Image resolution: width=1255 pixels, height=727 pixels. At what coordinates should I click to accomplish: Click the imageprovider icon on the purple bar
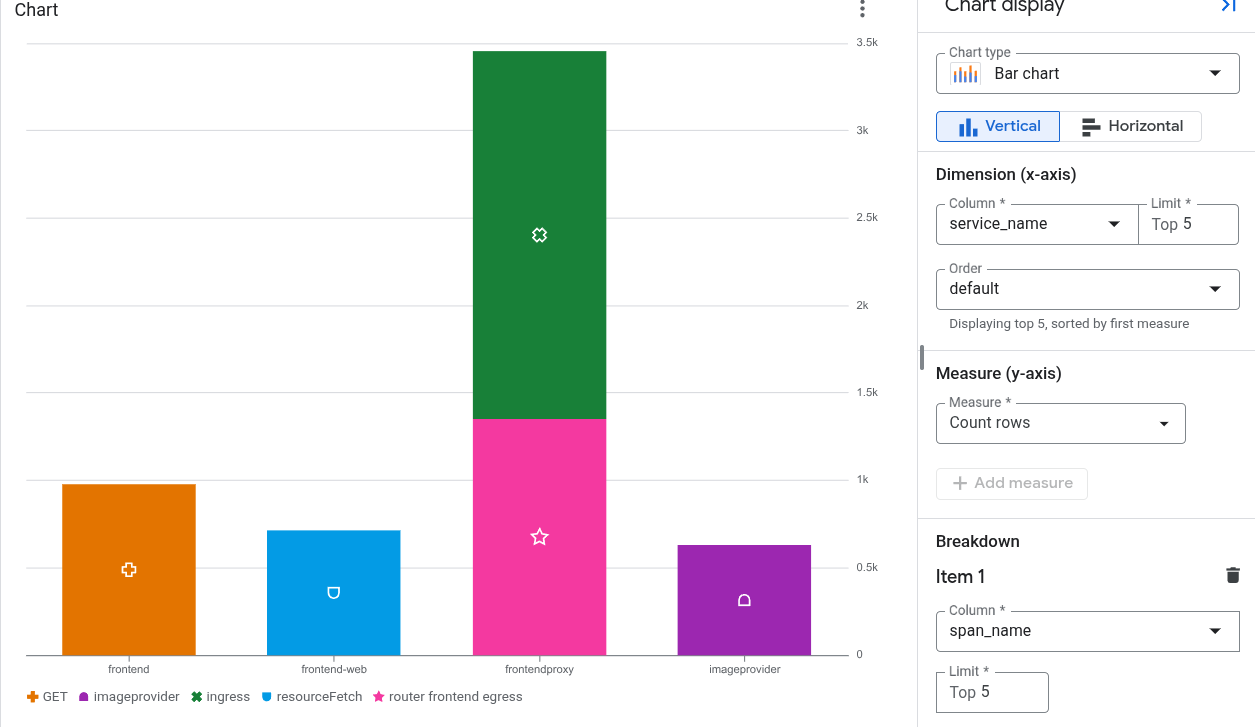744,600
